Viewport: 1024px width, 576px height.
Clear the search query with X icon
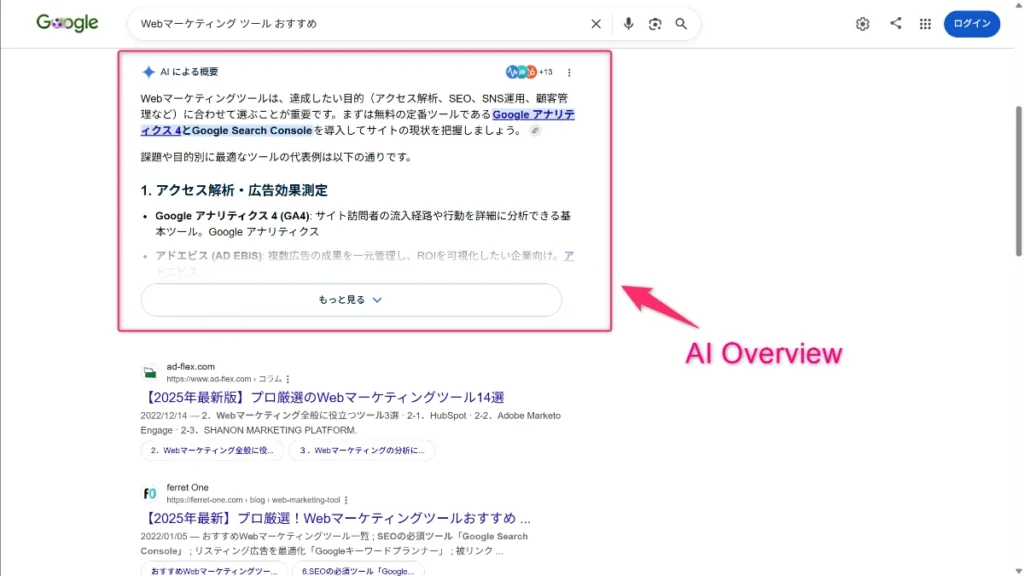tap(596, 24)
